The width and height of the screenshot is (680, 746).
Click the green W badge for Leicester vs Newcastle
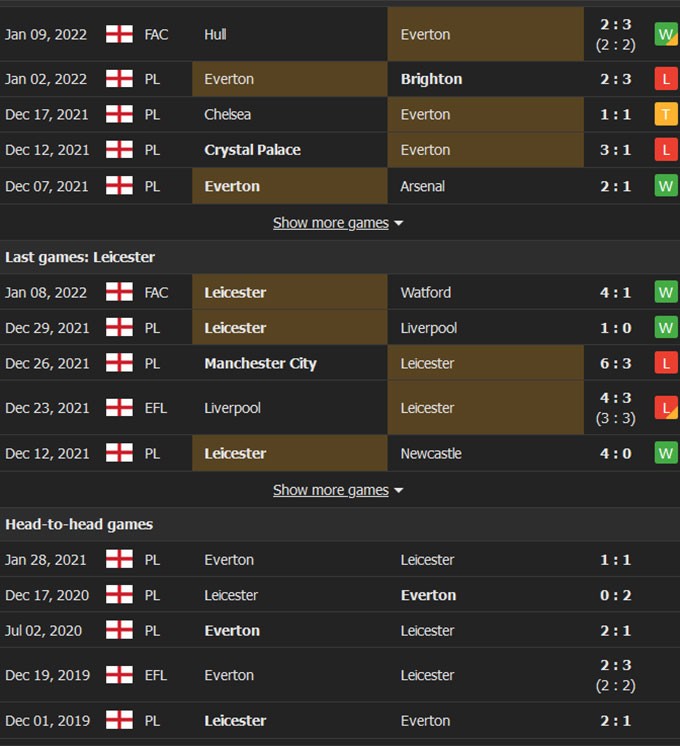point(666,453)
